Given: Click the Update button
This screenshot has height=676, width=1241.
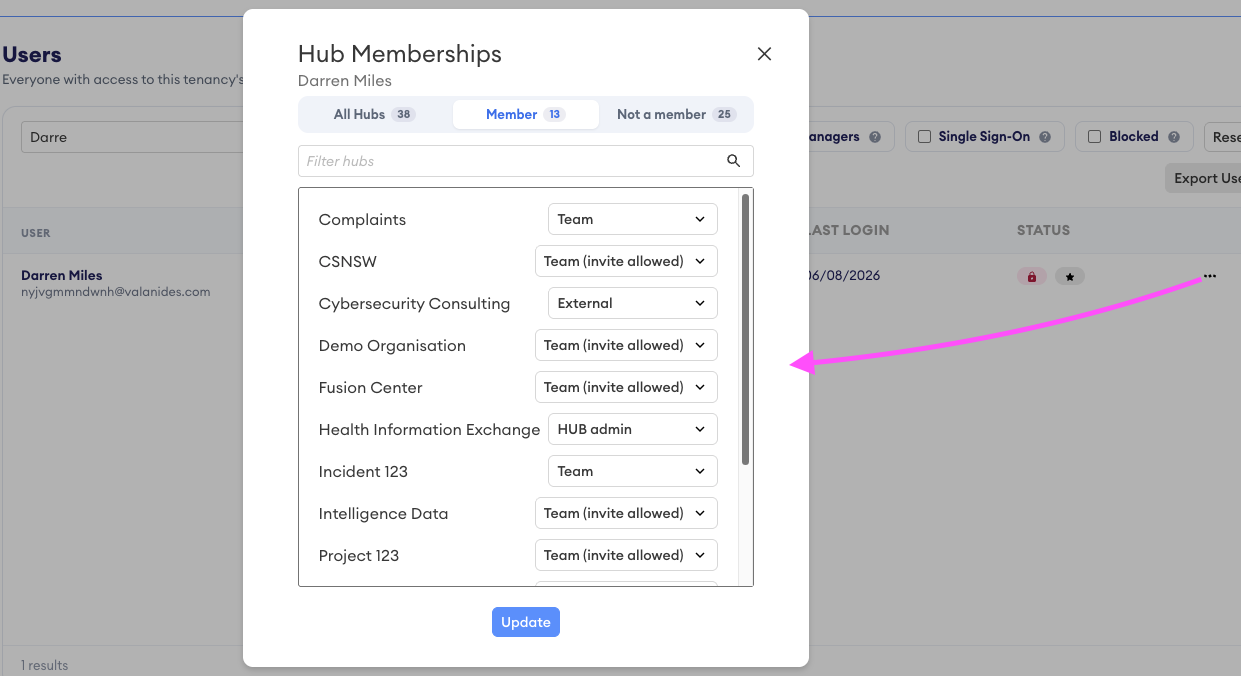Looking at the screenshot, I should pos(526,622).
